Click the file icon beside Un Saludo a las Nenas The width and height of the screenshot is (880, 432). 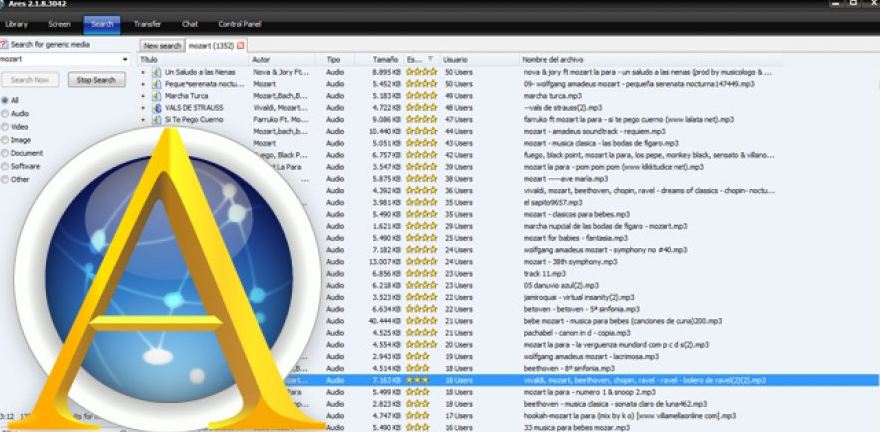157,72
